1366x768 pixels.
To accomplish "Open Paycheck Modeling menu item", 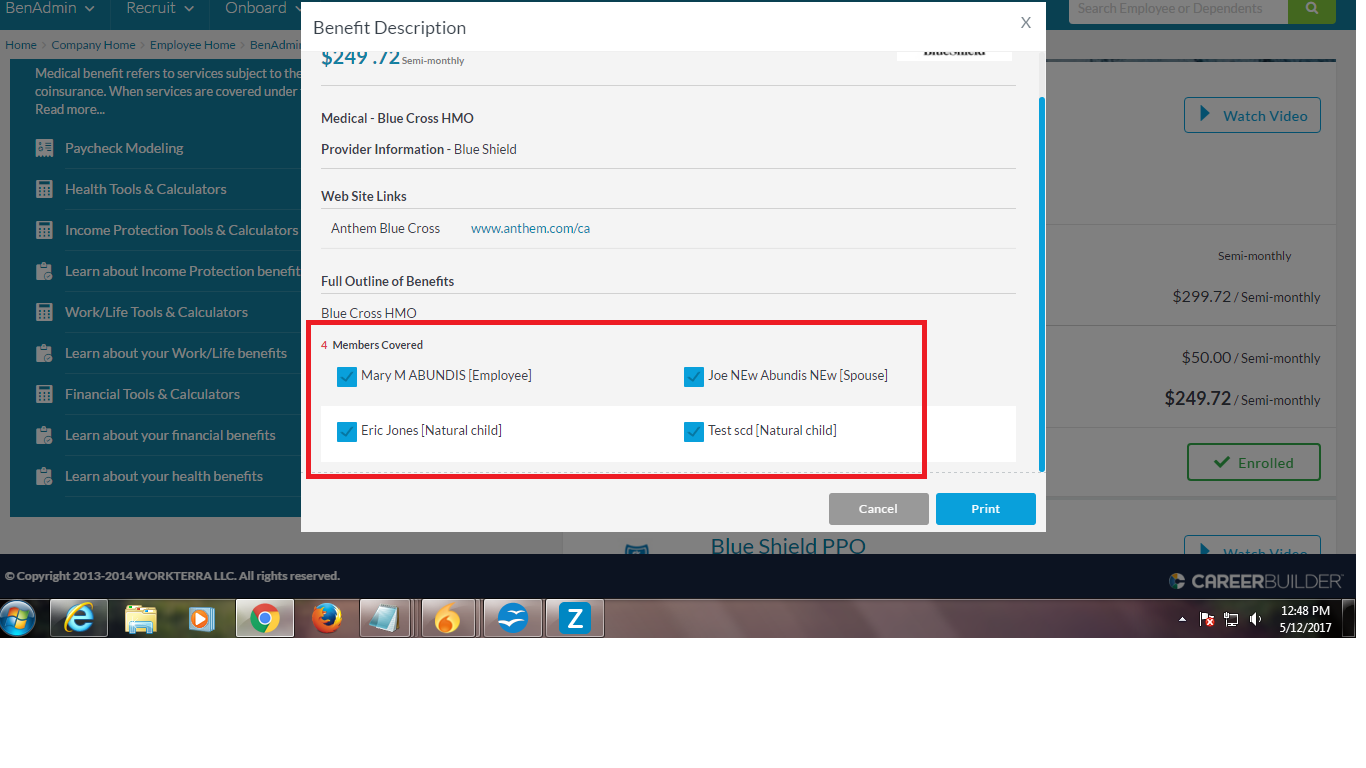I will click(x=124, y=148).
